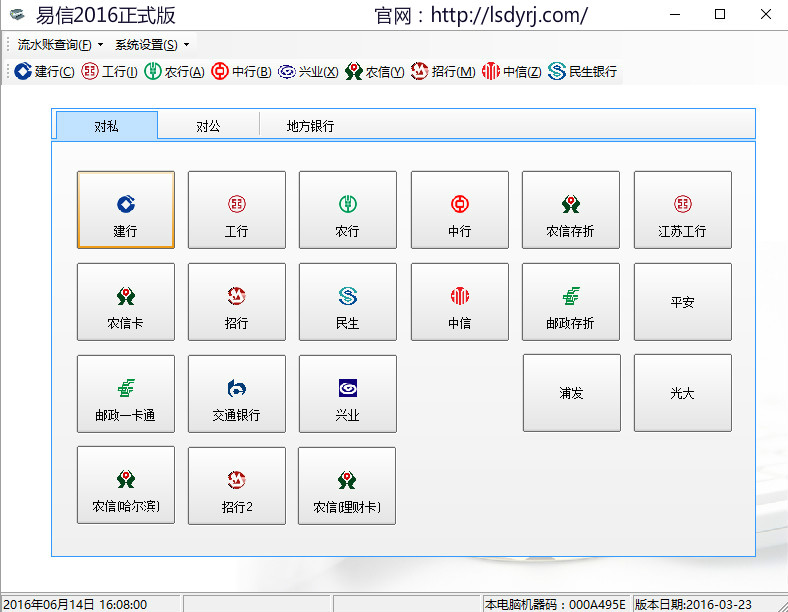Click the date-time 2016年06月14日 status text

coord(75,604)
